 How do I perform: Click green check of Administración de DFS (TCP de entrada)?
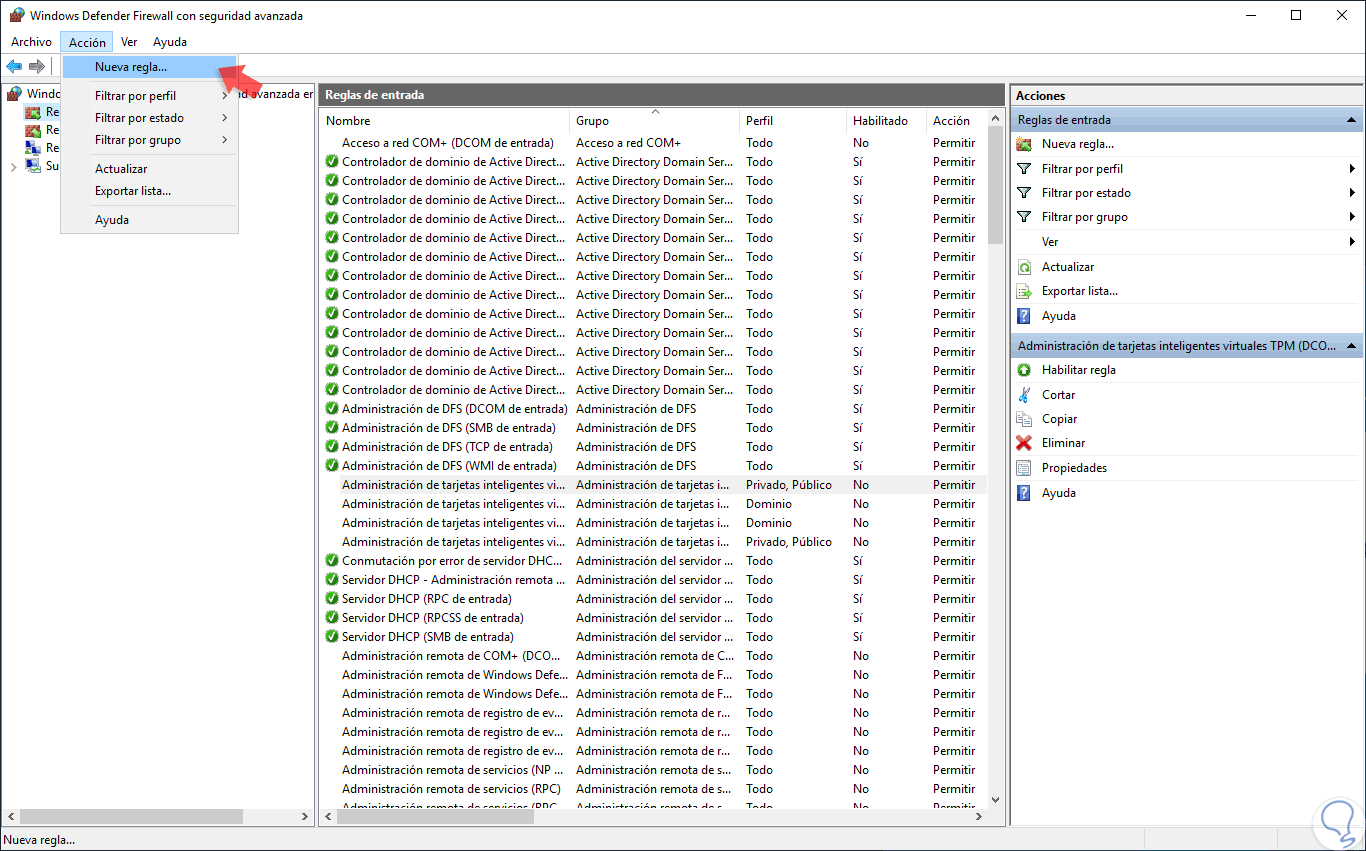[332, 447]
